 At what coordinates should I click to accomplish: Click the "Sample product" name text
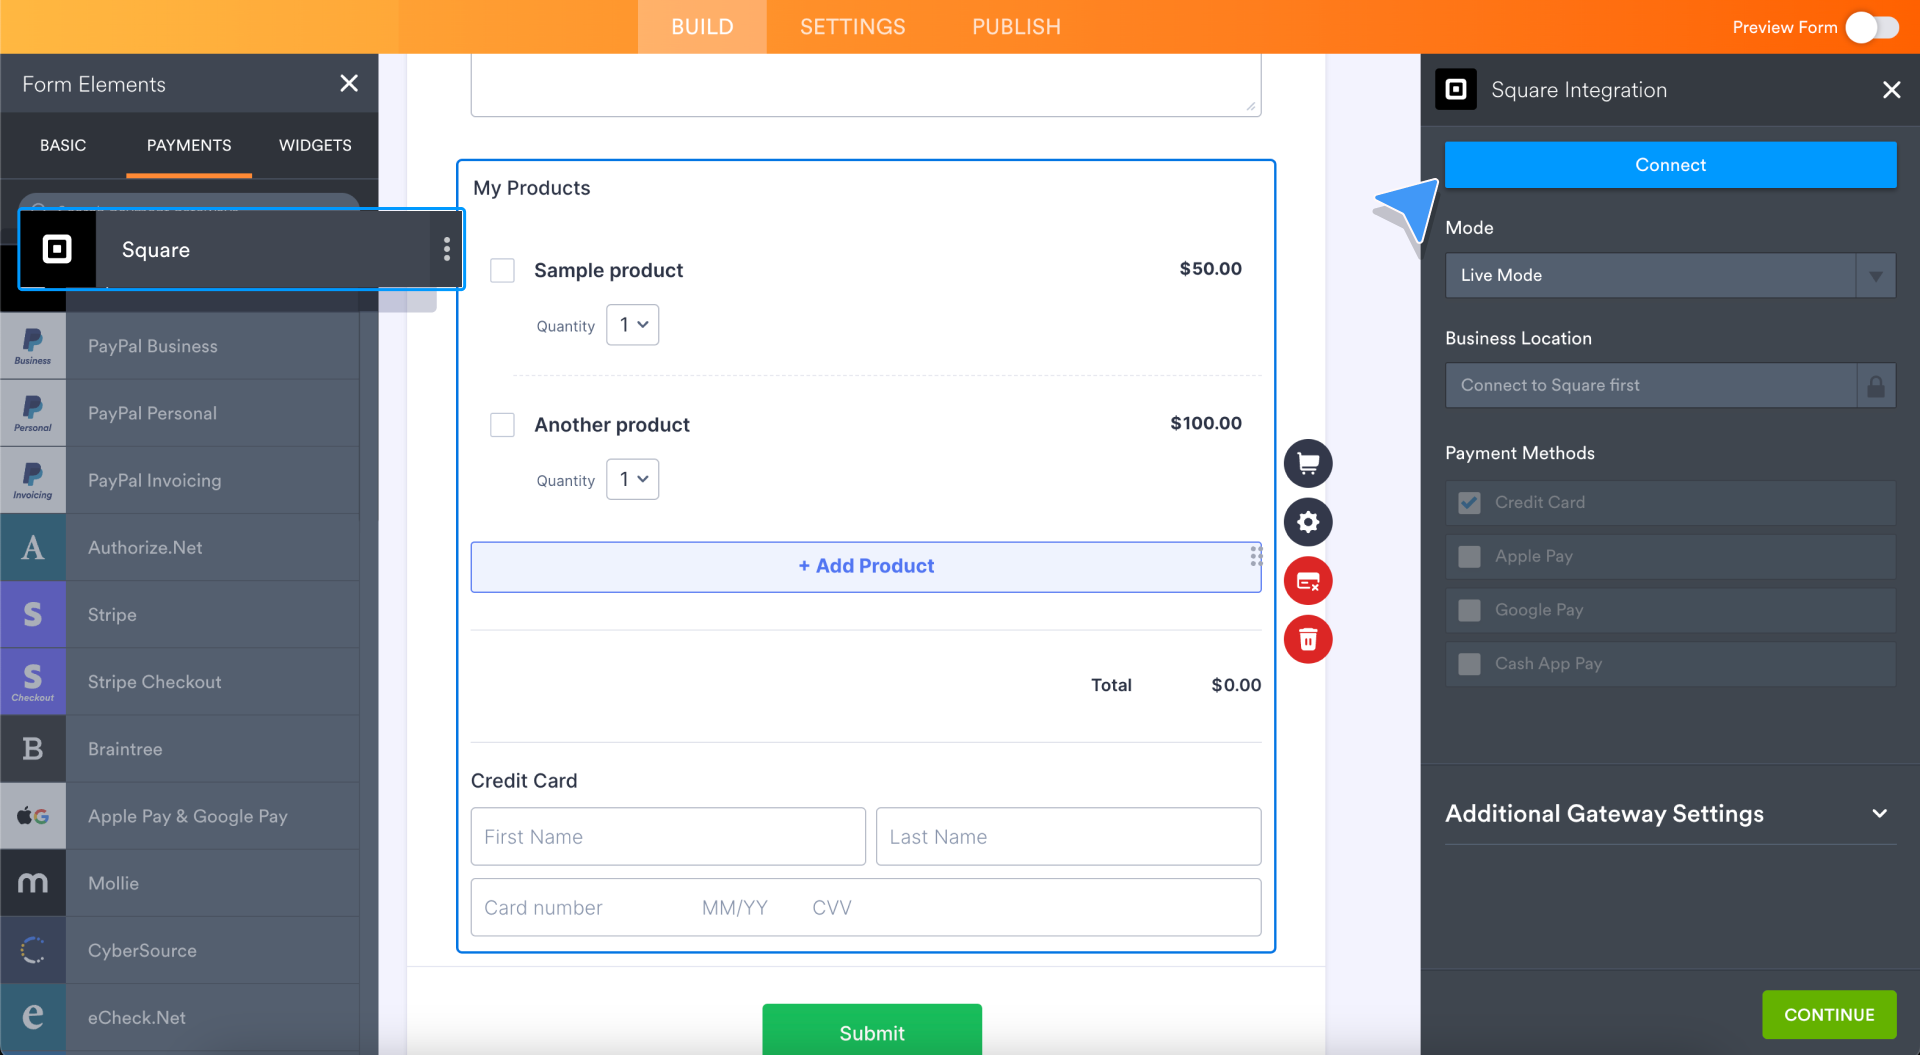(609, 271)
